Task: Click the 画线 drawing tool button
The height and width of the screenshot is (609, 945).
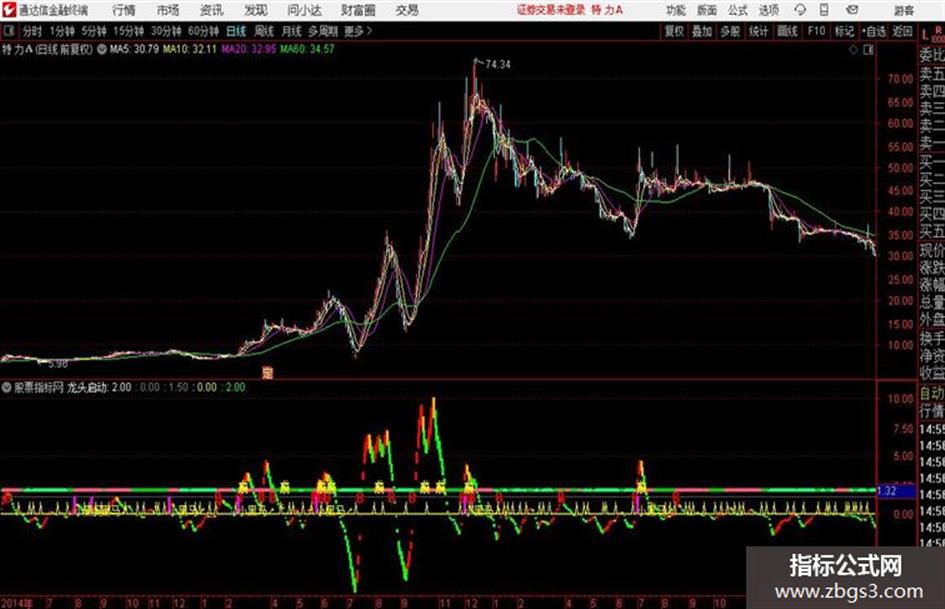Action: (x=787, y=31)
